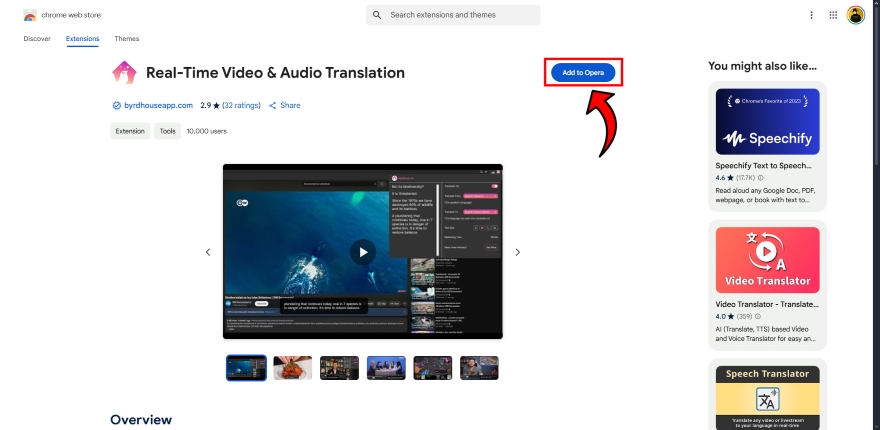Go to the next screenshot

click(517, 252)
